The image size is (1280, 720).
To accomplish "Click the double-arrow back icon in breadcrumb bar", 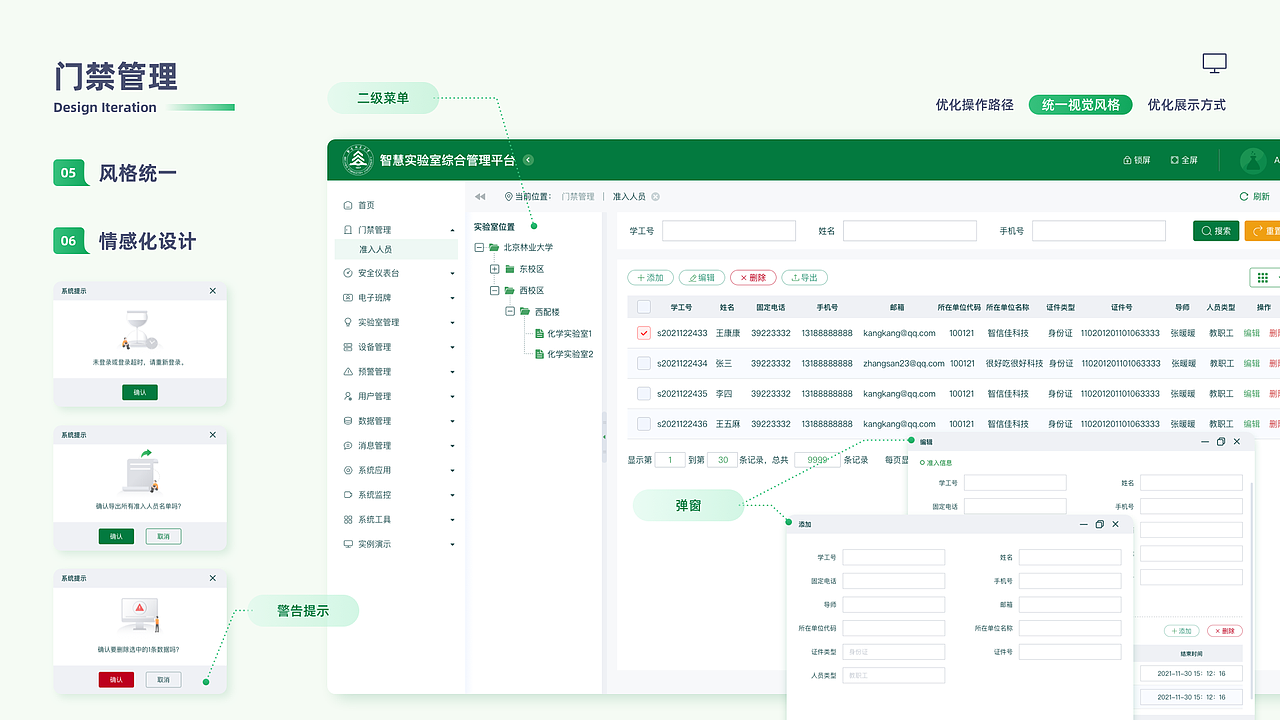I will [x=480, y=197].
